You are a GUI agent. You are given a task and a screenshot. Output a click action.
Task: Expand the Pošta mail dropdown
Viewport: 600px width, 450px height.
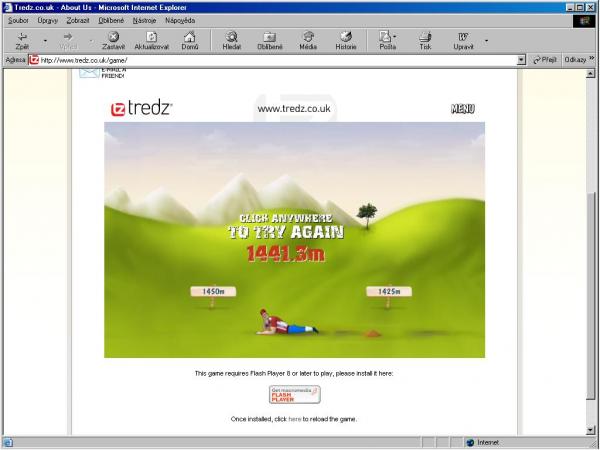click(x=401, y=40)
